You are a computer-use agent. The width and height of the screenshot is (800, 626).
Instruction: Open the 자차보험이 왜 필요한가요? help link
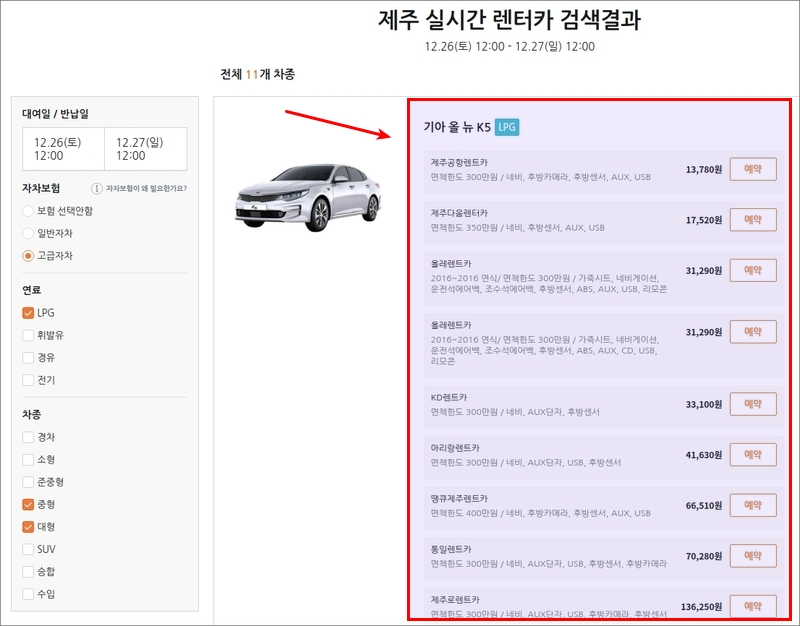point(146,189)
